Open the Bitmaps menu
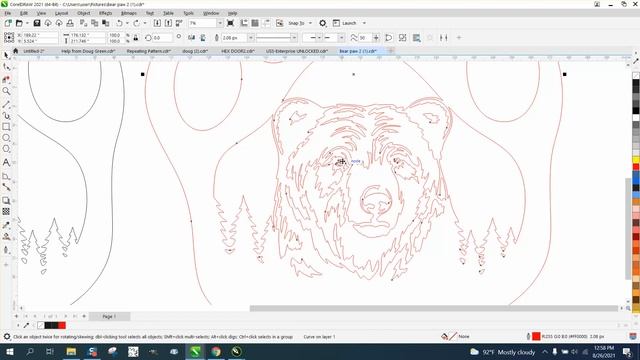Screen dimensions: 640x360 point(129,13)
